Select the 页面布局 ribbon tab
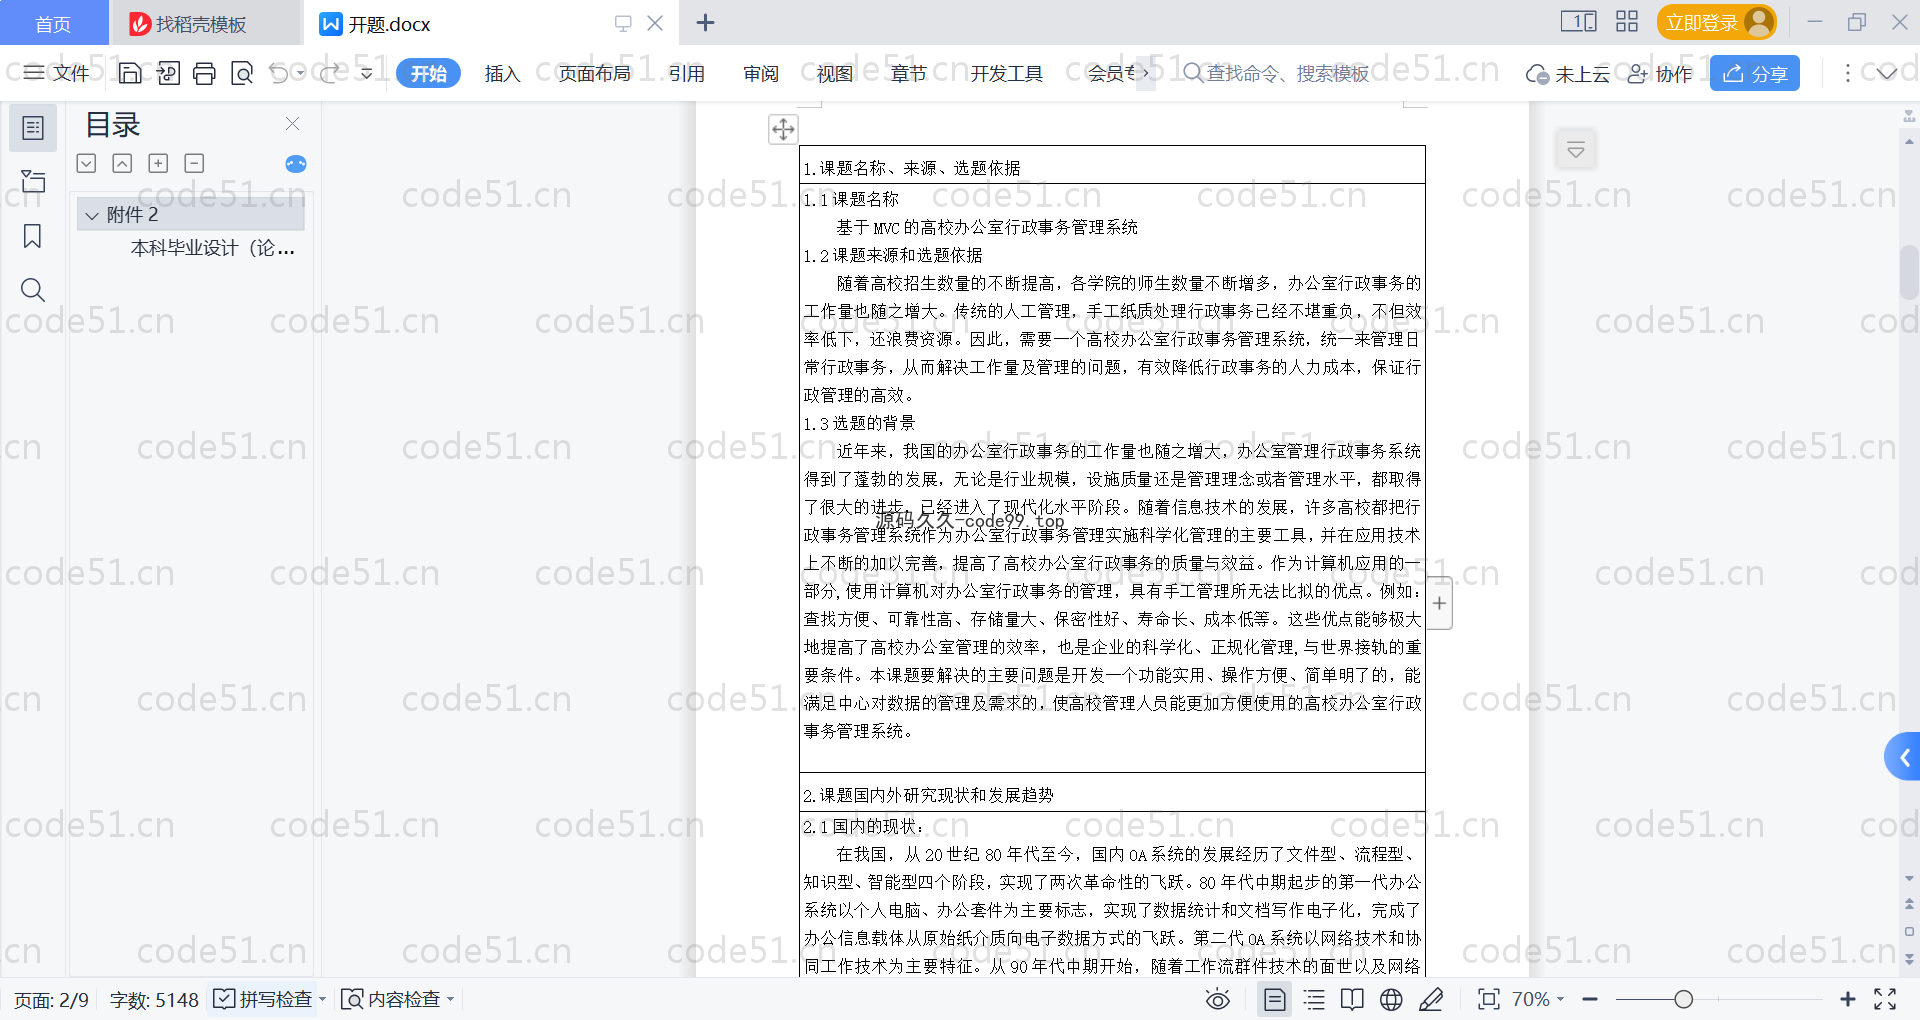The width and height of the screenshot is (1920, 1020). (594, 73)
